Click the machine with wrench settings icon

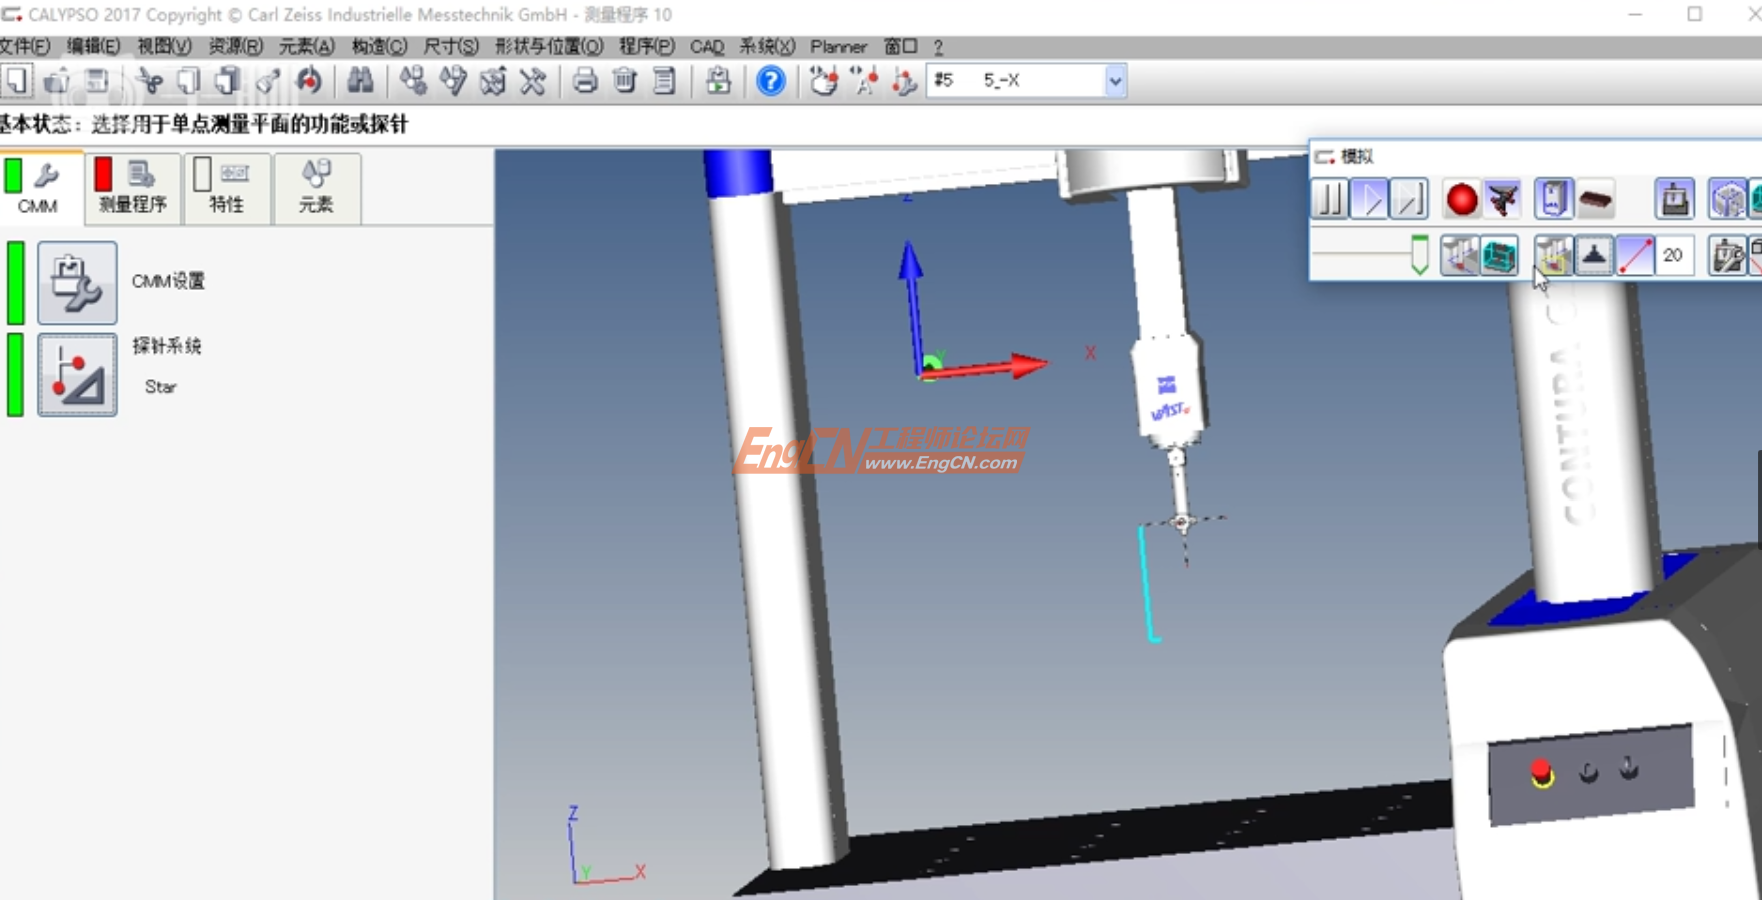[x=1727, y=256]
